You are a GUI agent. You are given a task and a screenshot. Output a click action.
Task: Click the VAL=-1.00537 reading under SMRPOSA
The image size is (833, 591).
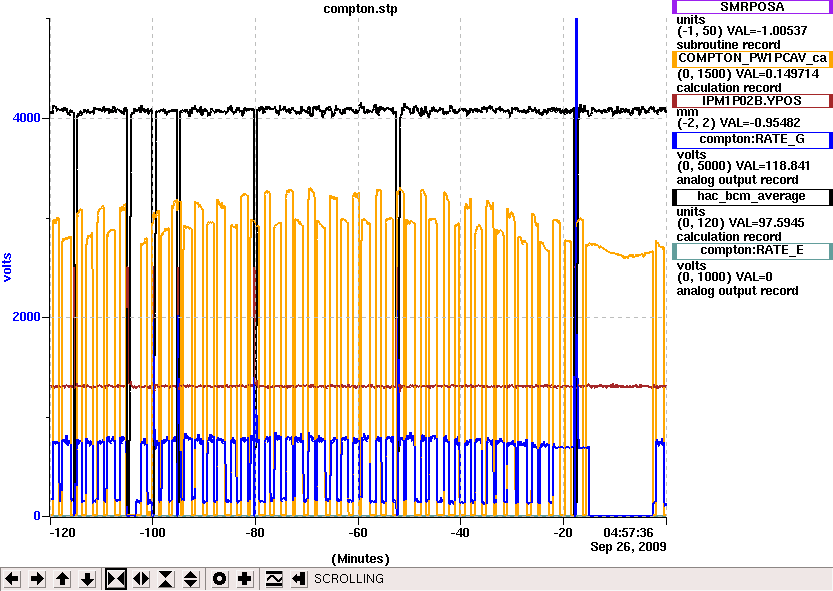pos(767,31)
